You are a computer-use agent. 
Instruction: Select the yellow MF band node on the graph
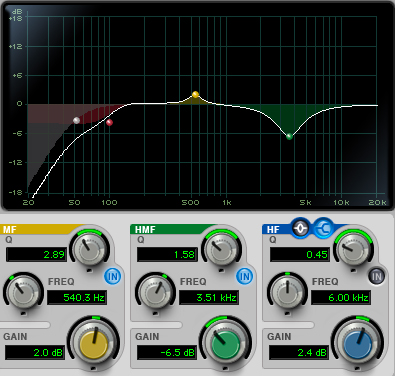click(196, 95)
